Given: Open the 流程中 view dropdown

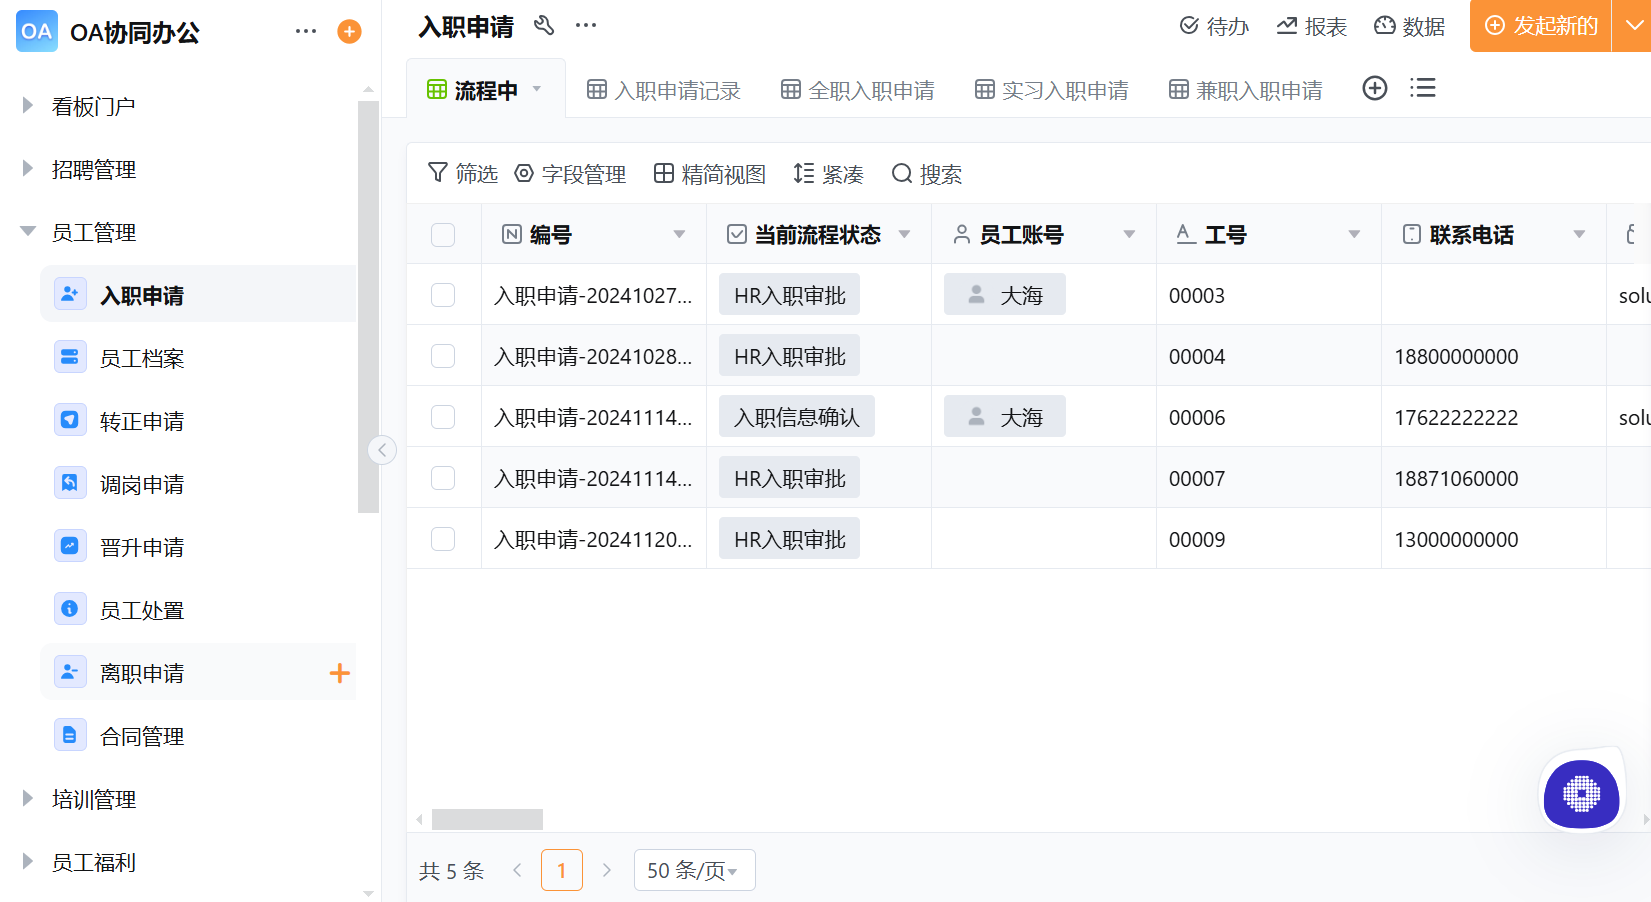Looking at the screenshot, I should [538, 89].
